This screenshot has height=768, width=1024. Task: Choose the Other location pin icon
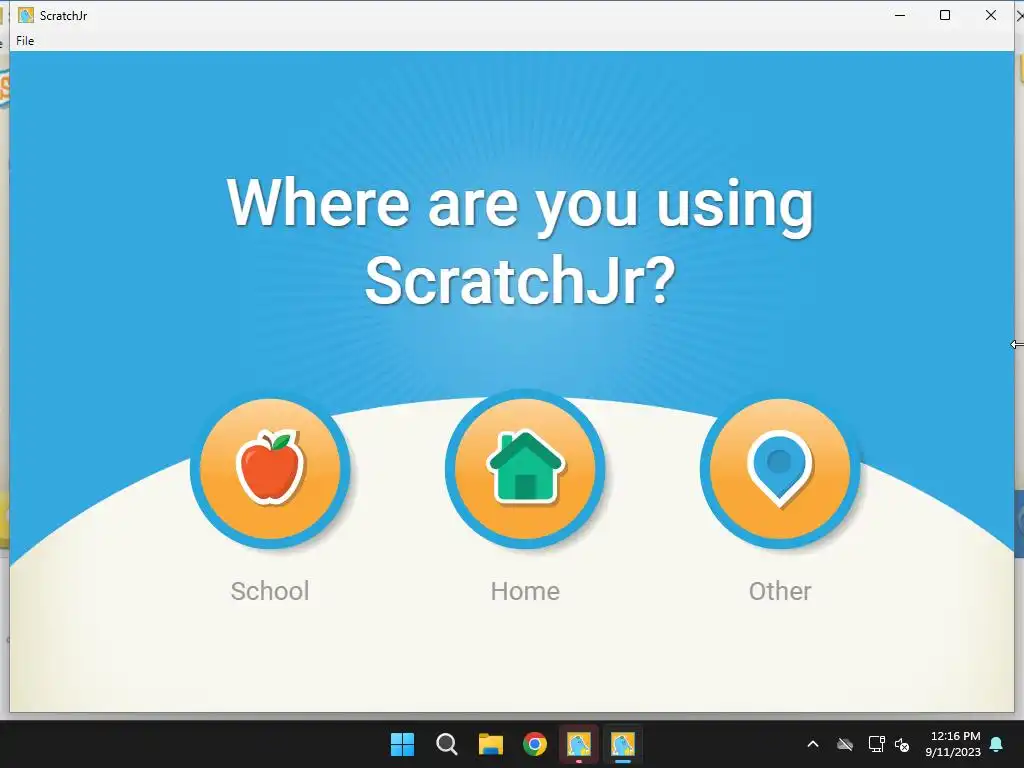780,469
